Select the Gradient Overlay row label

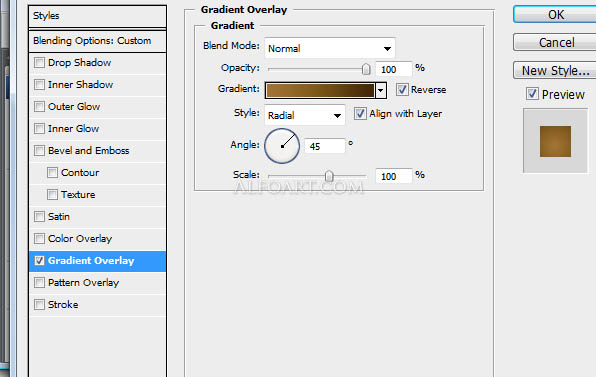pos(91,261)
